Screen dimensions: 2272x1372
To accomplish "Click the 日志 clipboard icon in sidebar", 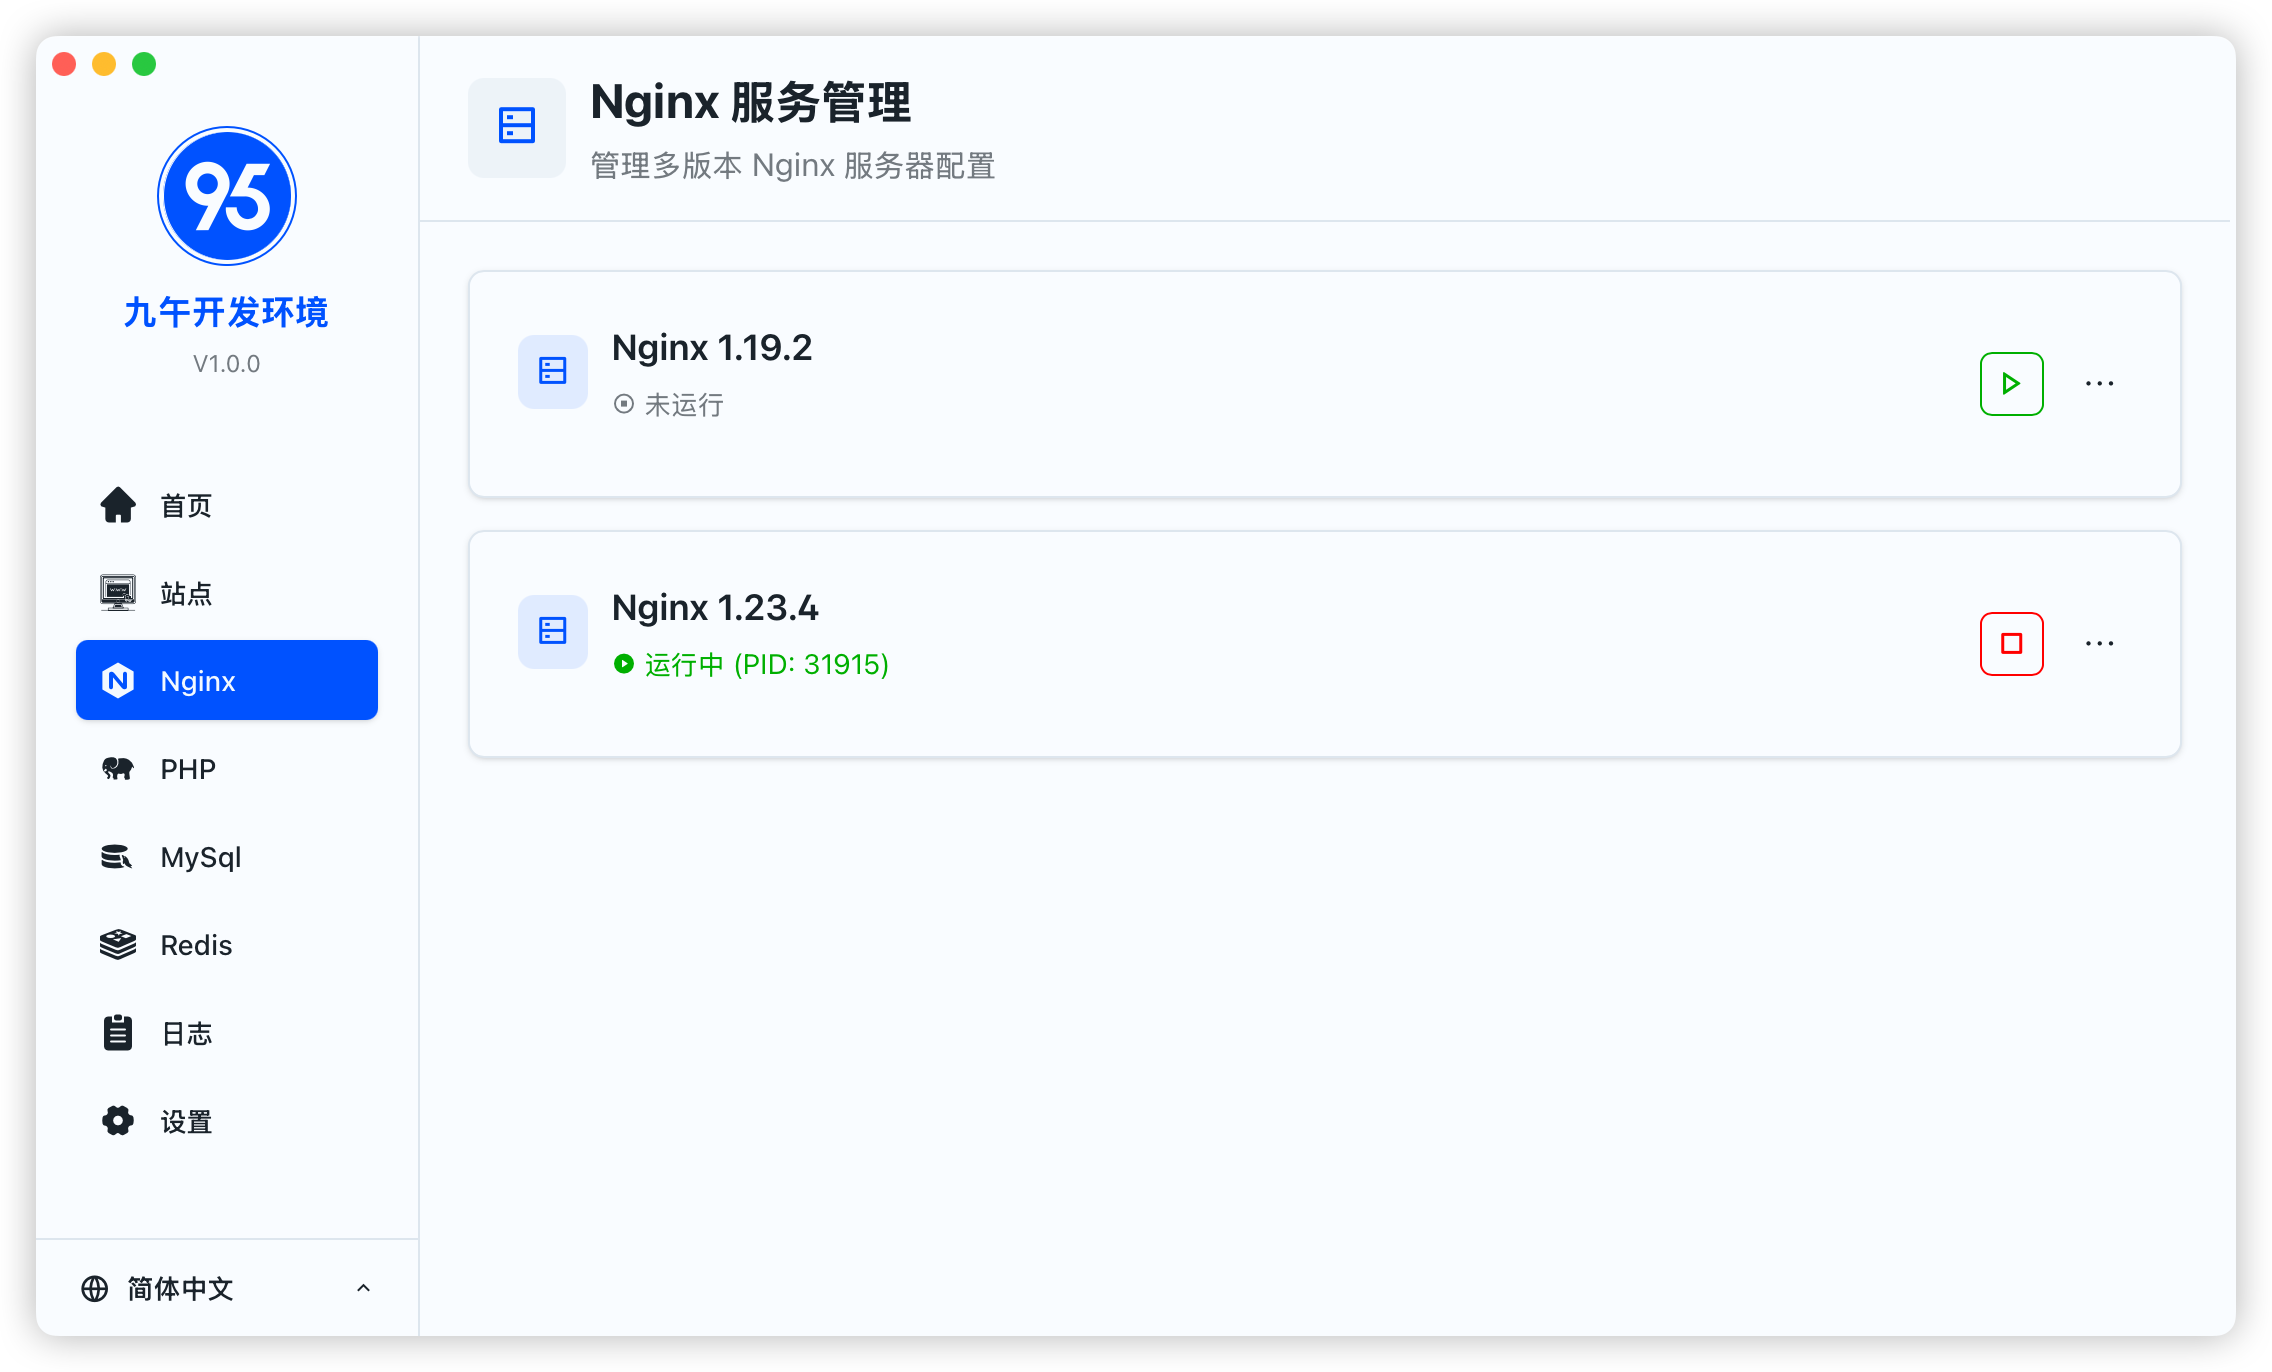I will tap(117, 1032).
